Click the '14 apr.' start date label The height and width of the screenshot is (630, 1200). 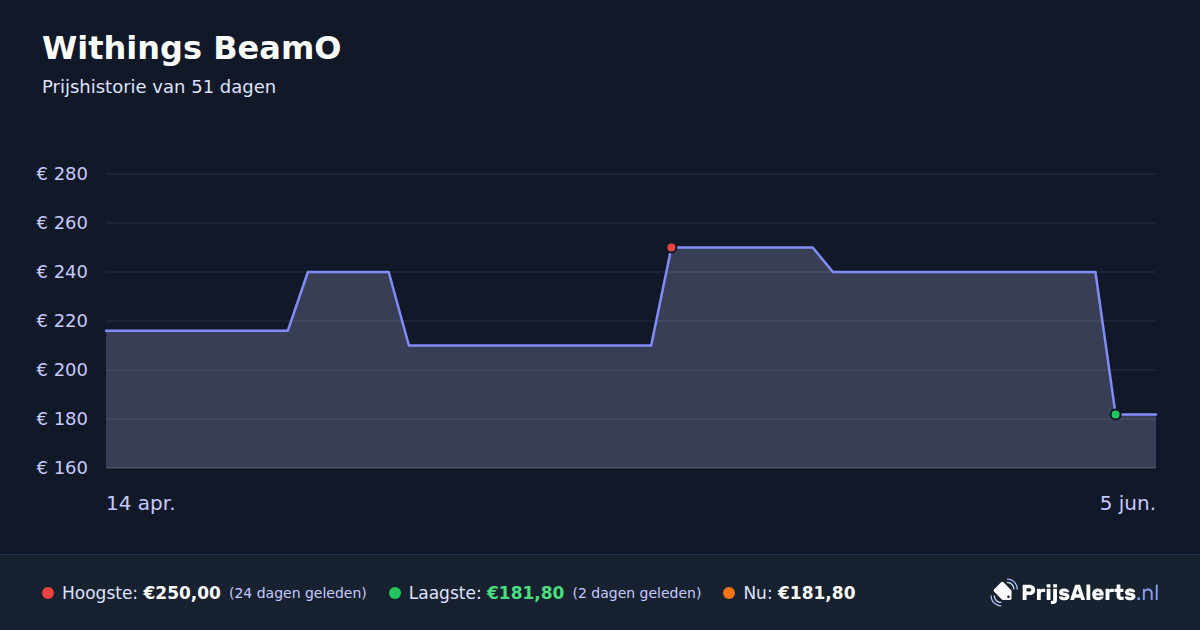tap(141, 504)
